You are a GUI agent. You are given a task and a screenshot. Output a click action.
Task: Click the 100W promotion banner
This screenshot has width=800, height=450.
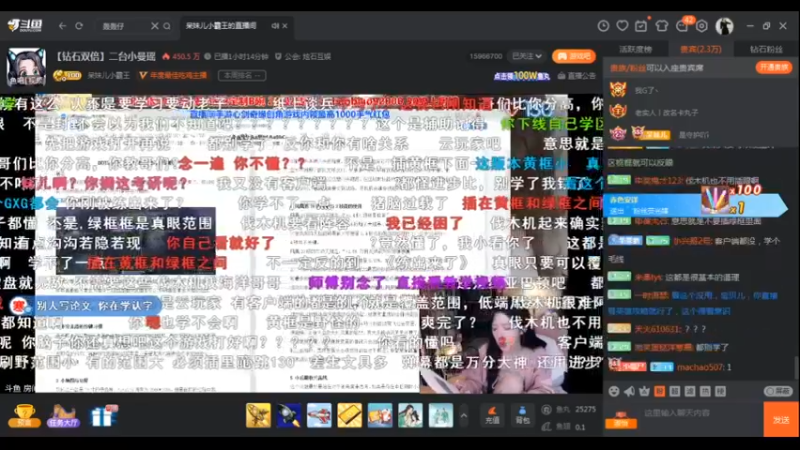click(522, 76)
